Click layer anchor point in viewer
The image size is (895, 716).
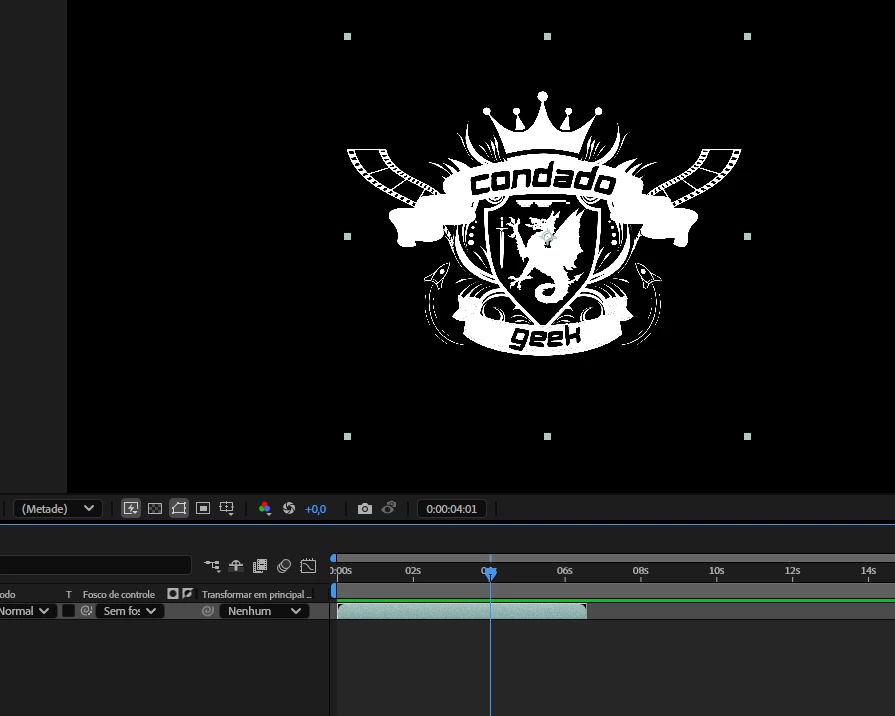548,237
